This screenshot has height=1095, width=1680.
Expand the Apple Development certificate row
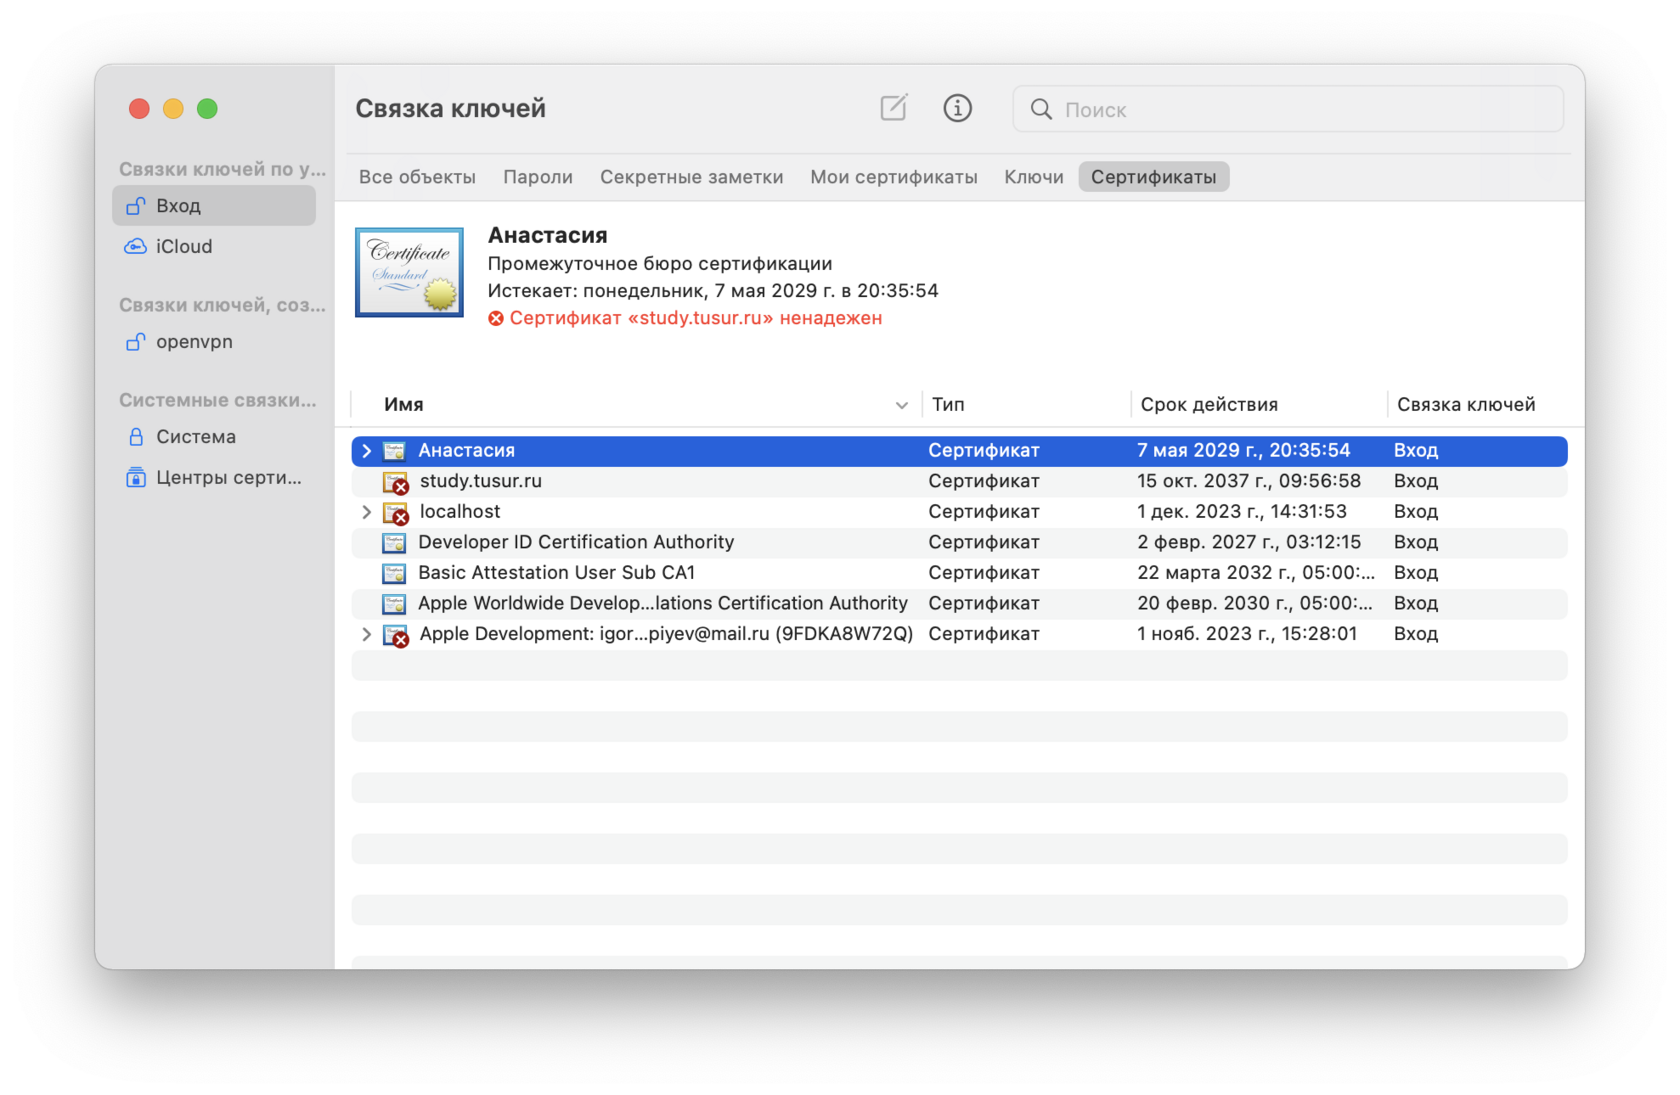pyautogui.click(x=366, y=634)
